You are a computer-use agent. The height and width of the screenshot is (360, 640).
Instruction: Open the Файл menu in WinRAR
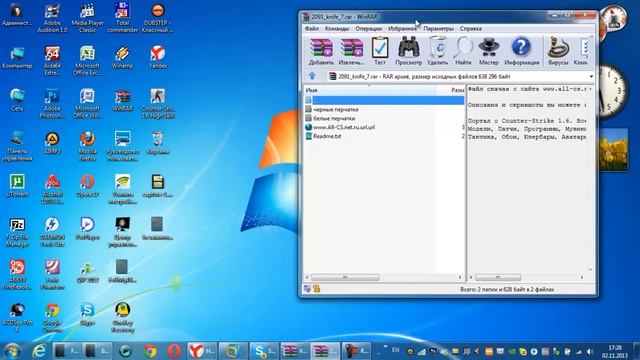[311, 29]
